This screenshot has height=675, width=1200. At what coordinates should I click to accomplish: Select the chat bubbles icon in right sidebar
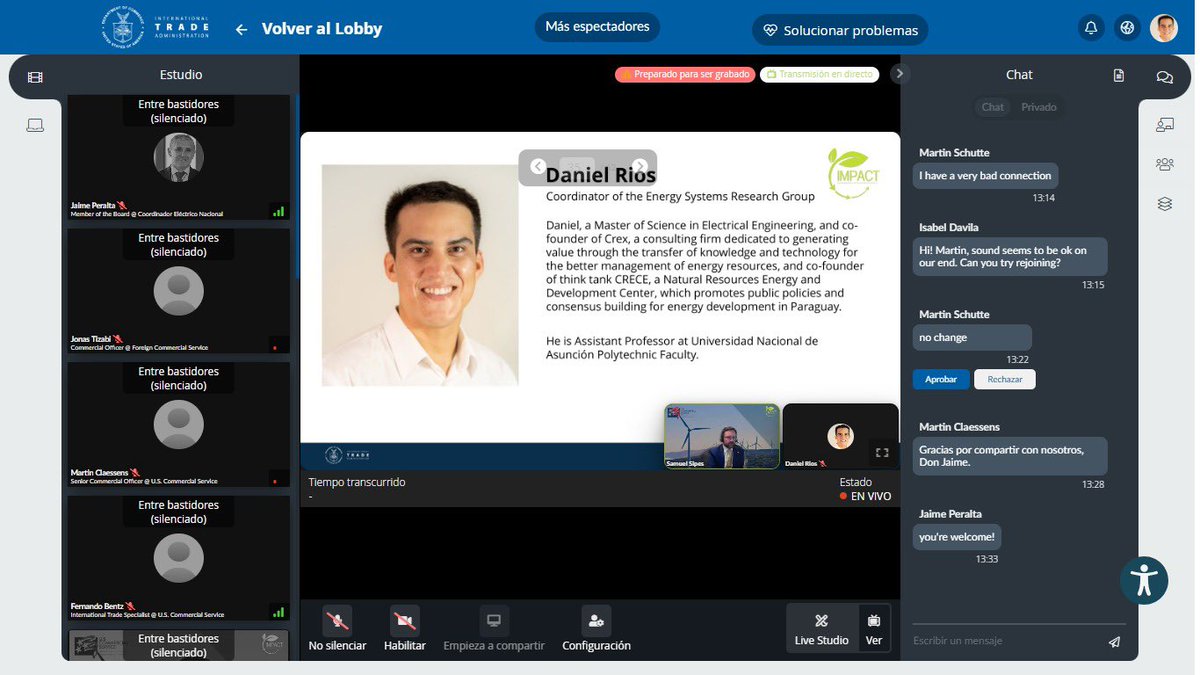coord(1164,77)
